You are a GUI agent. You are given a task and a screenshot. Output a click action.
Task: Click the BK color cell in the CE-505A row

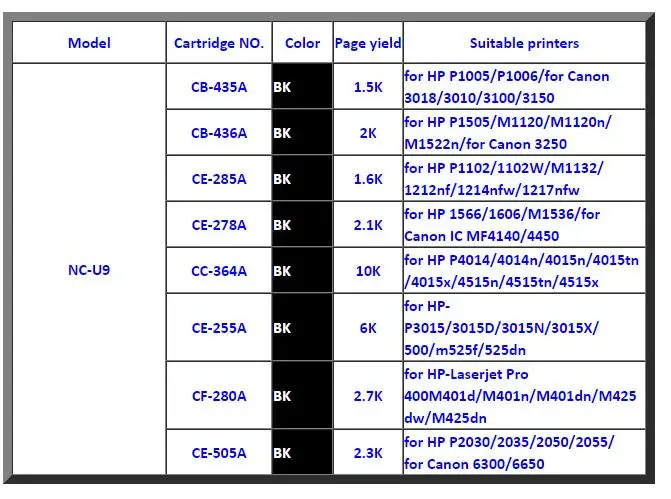[303, 453]
